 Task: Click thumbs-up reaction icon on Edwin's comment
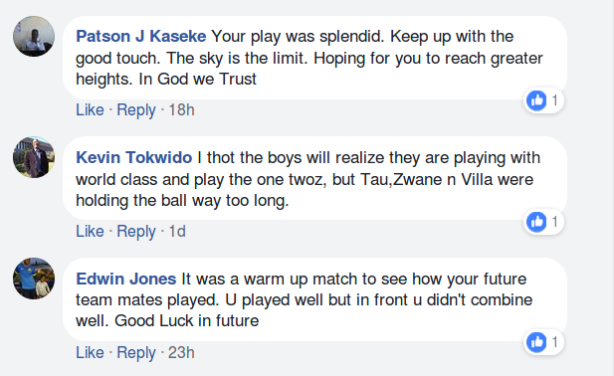point(536,342)
